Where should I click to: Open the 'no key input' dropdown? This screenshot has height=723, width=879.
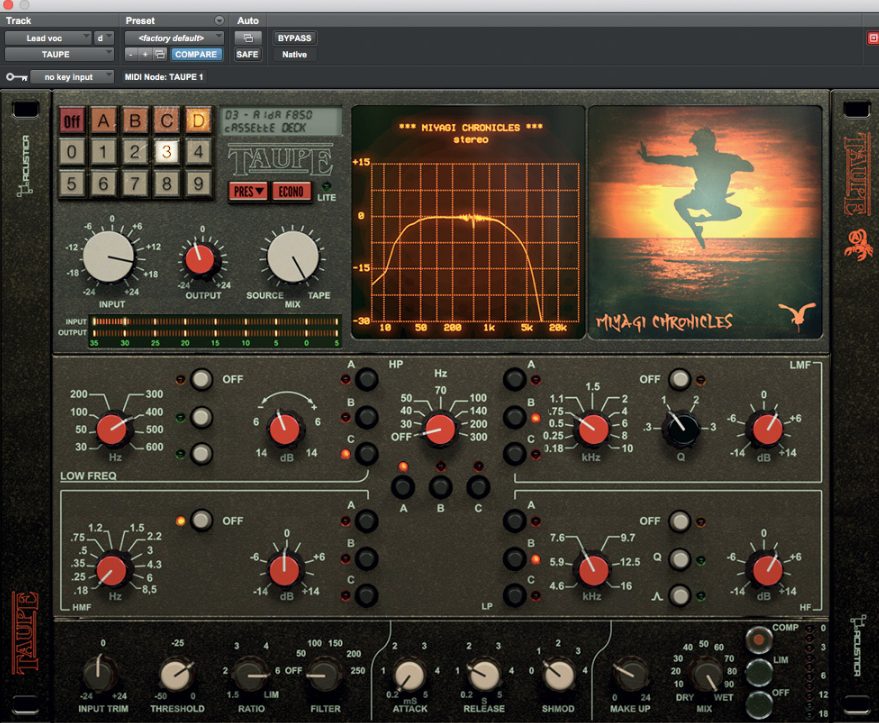[x=72, y=77]
